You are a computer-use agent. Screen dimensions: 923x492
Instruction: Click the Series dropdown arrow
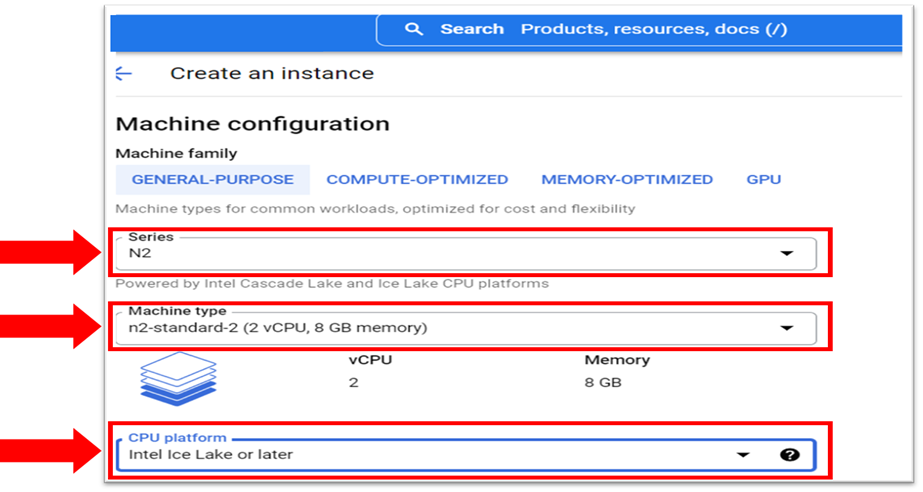[x=787, y=254]
